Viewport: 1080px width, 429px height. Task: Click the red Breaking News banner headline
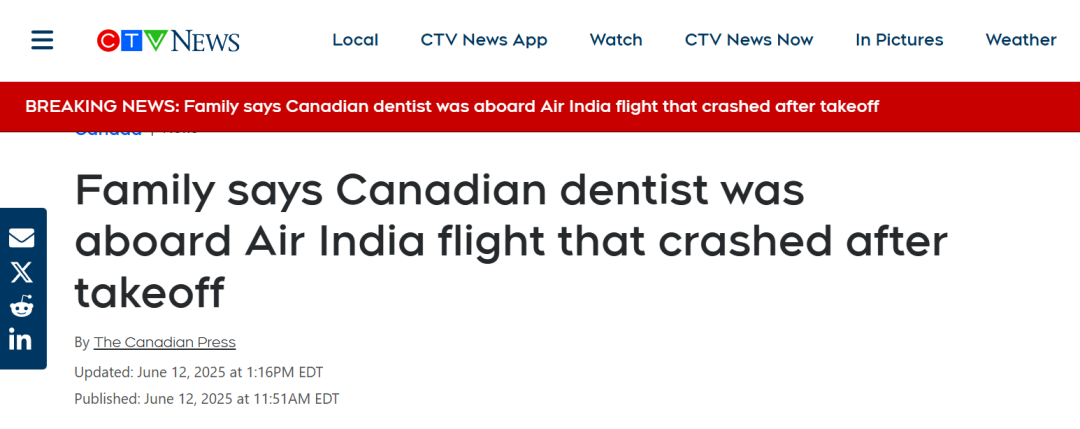click(x=452, y=106)
